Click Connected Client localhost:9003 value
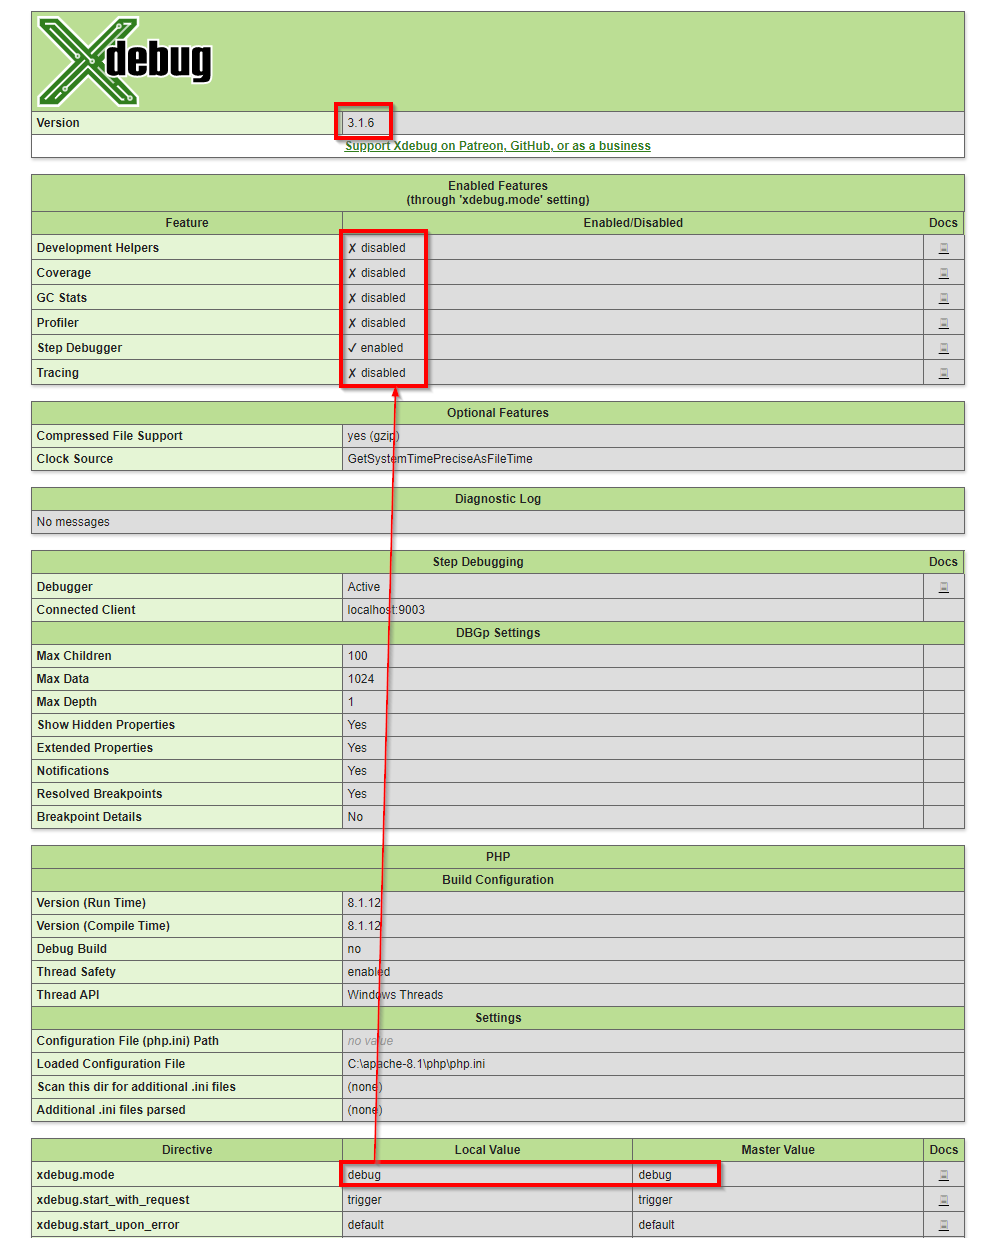Viewport: 998px width, 1238px height. (386, 610)
